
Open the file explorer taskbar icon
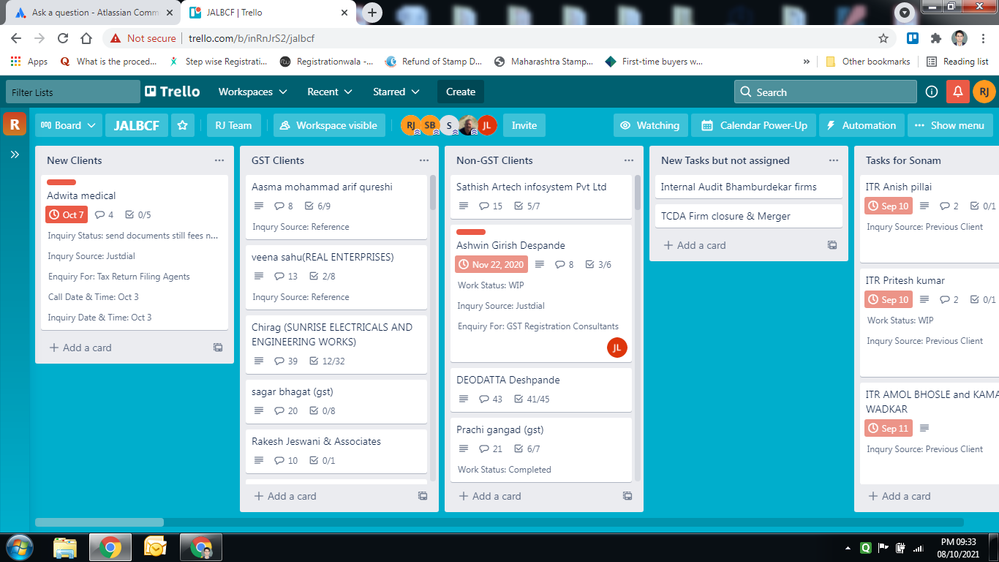[64, 547]
